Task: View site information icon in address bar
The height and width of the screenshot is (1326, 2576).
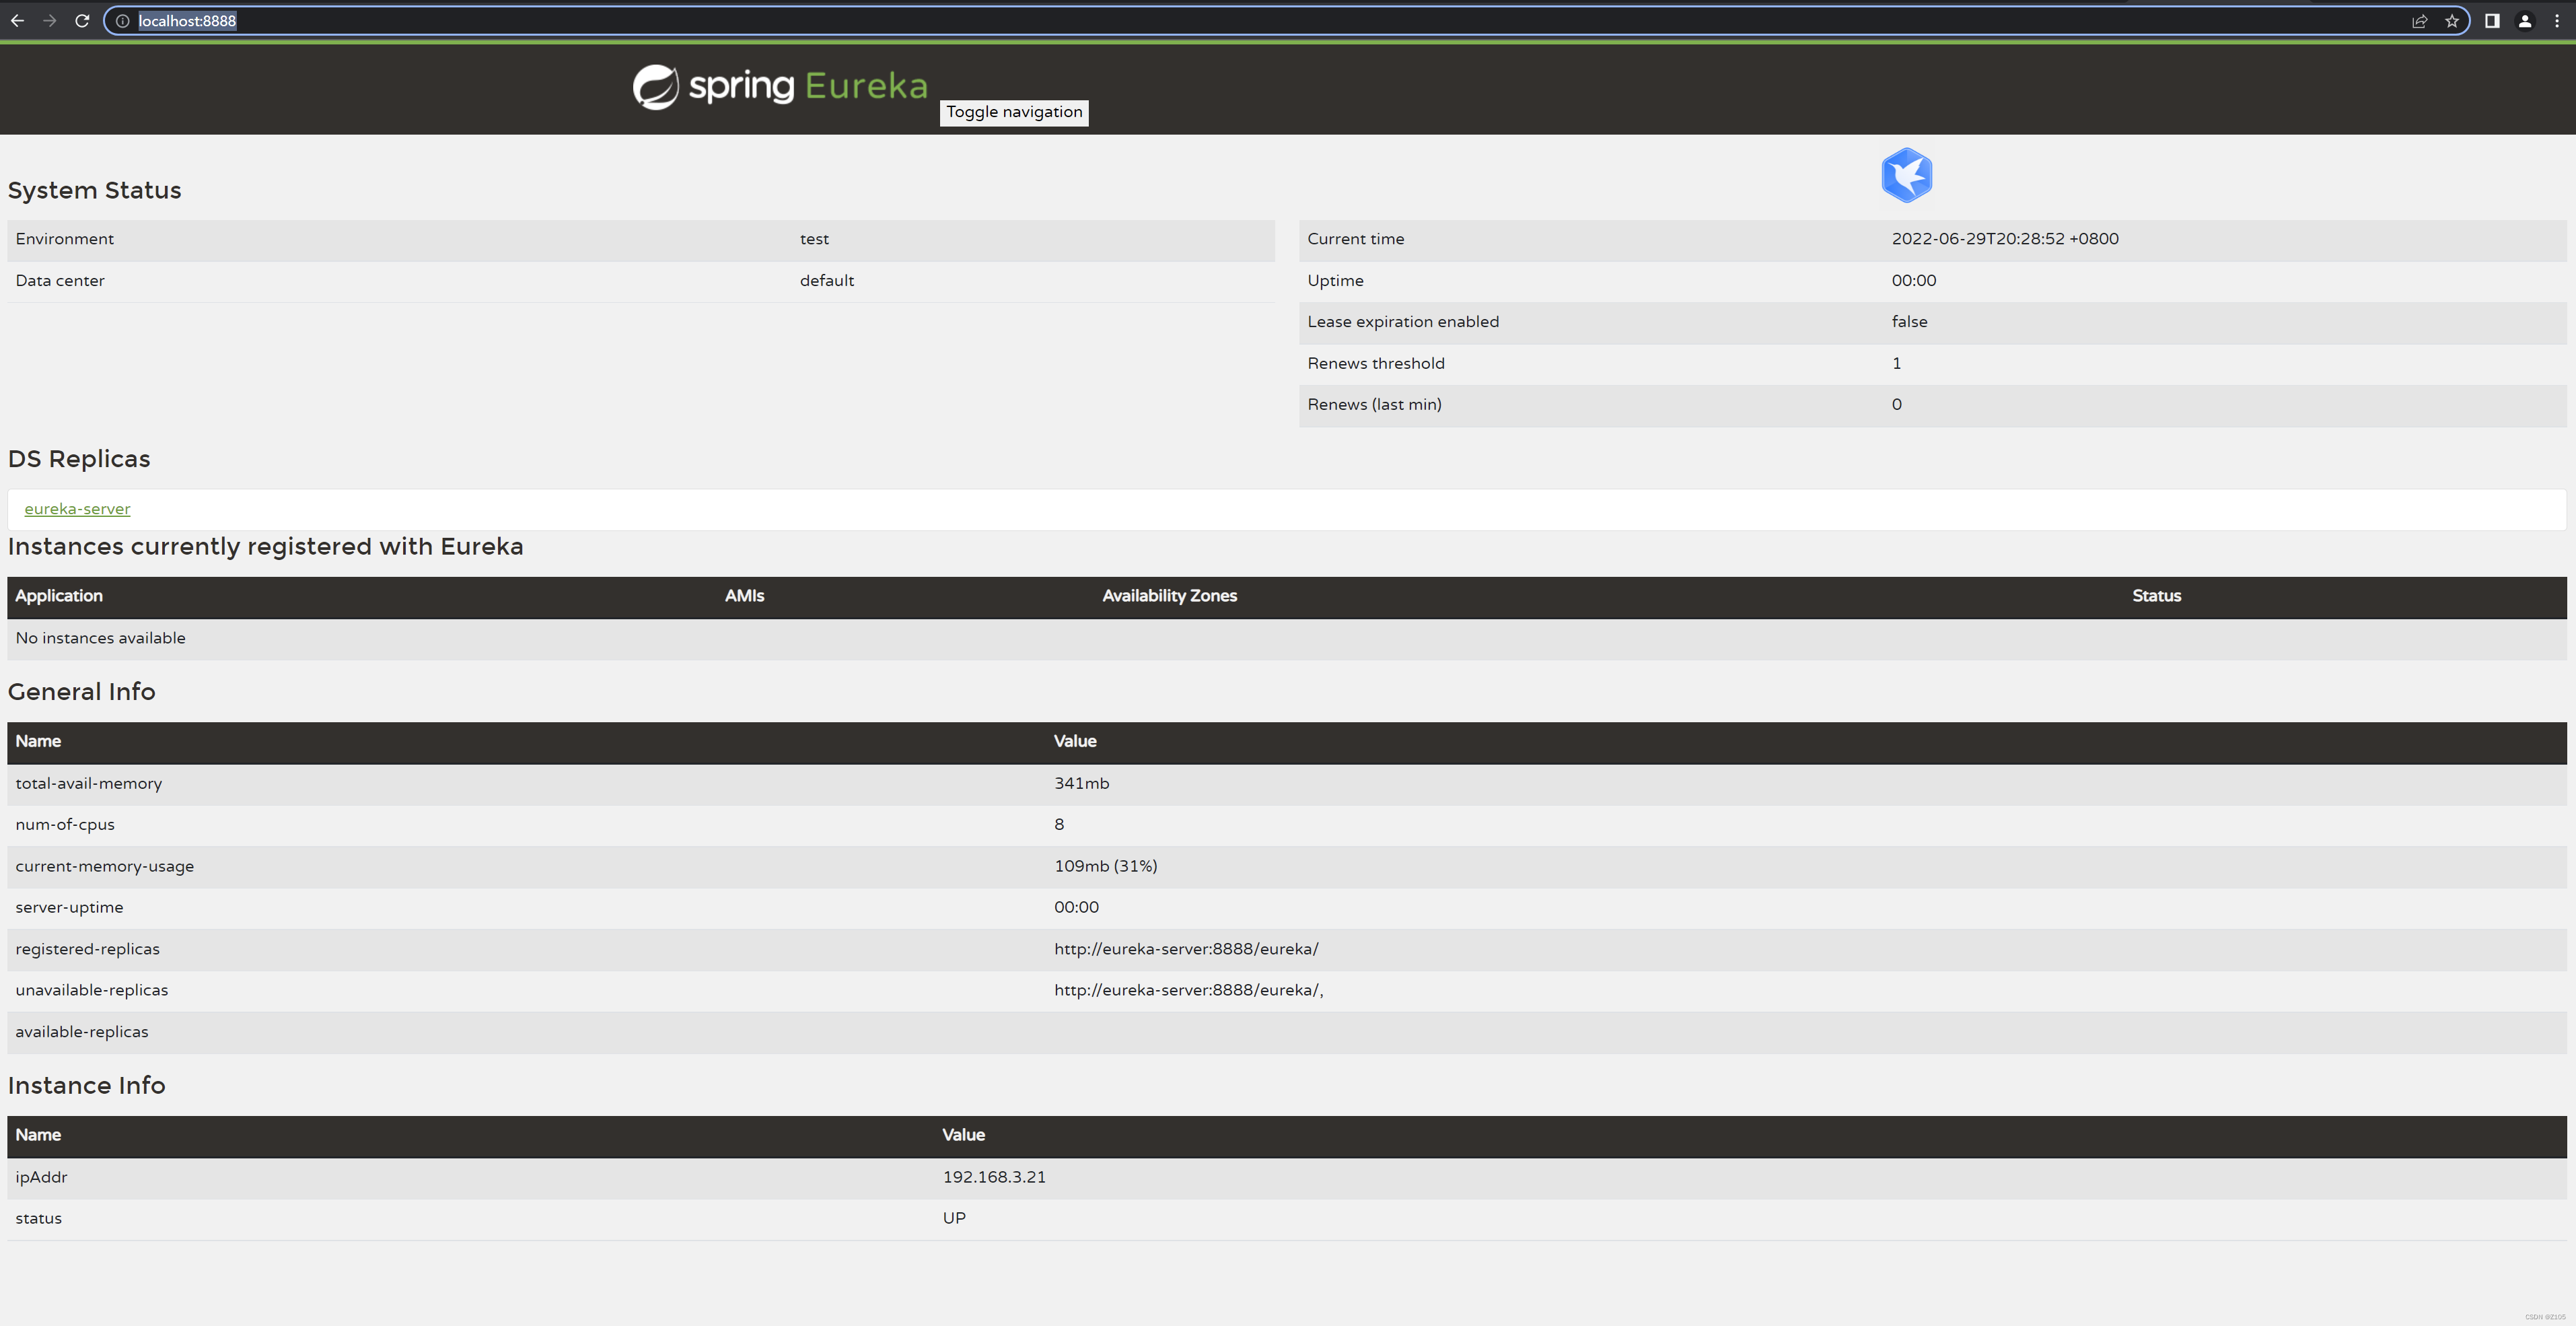Action: click(x=122, y=21)
